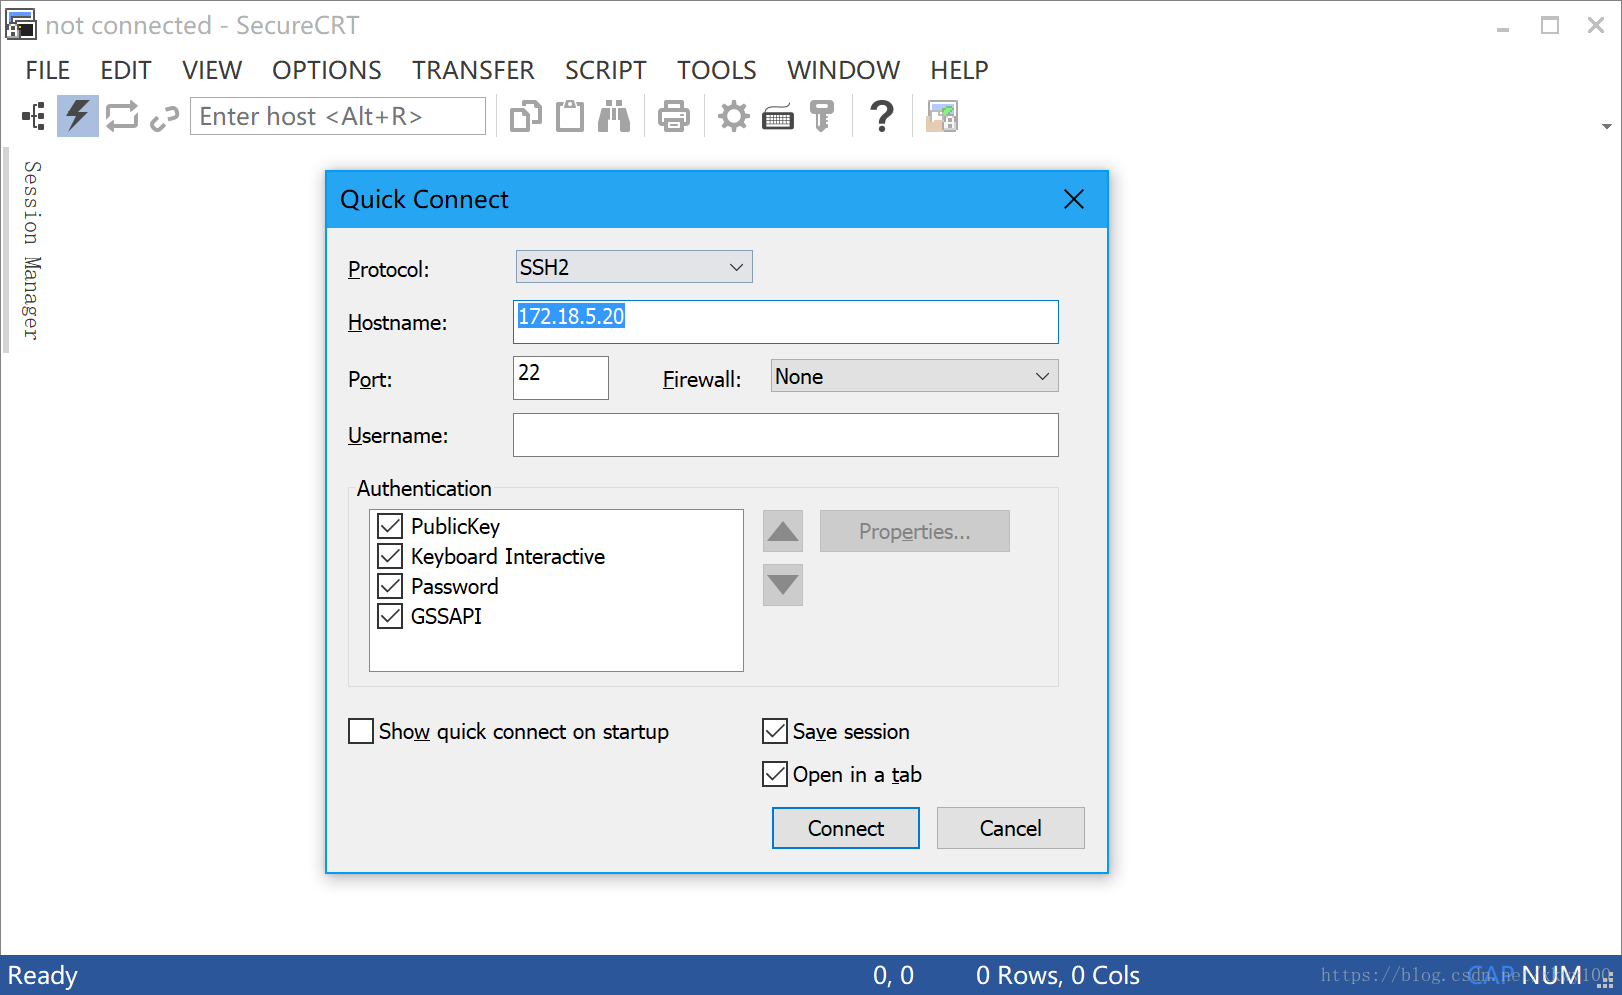Open the Protocol SSH2 dropdown
Image resolution: width=1622 pixels, height=995 pixels.
tap(634, 267)
